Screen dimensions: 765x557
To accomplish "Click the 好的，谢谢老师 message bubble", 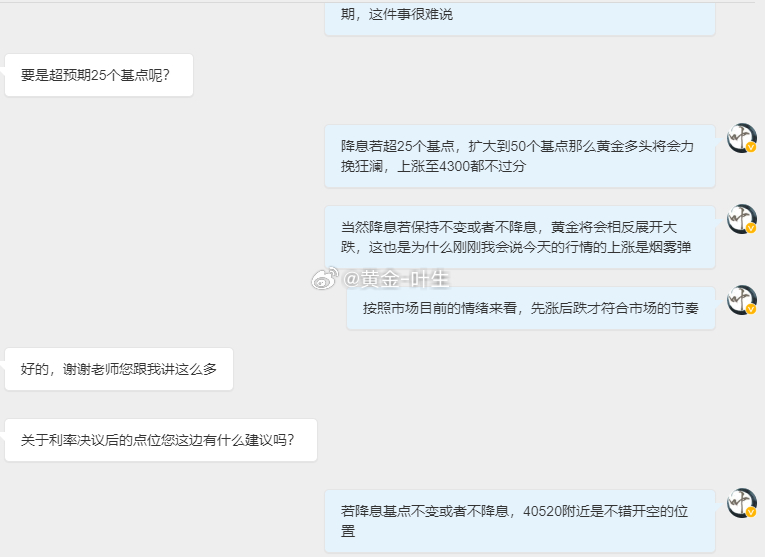I will [x=119, y=369].
